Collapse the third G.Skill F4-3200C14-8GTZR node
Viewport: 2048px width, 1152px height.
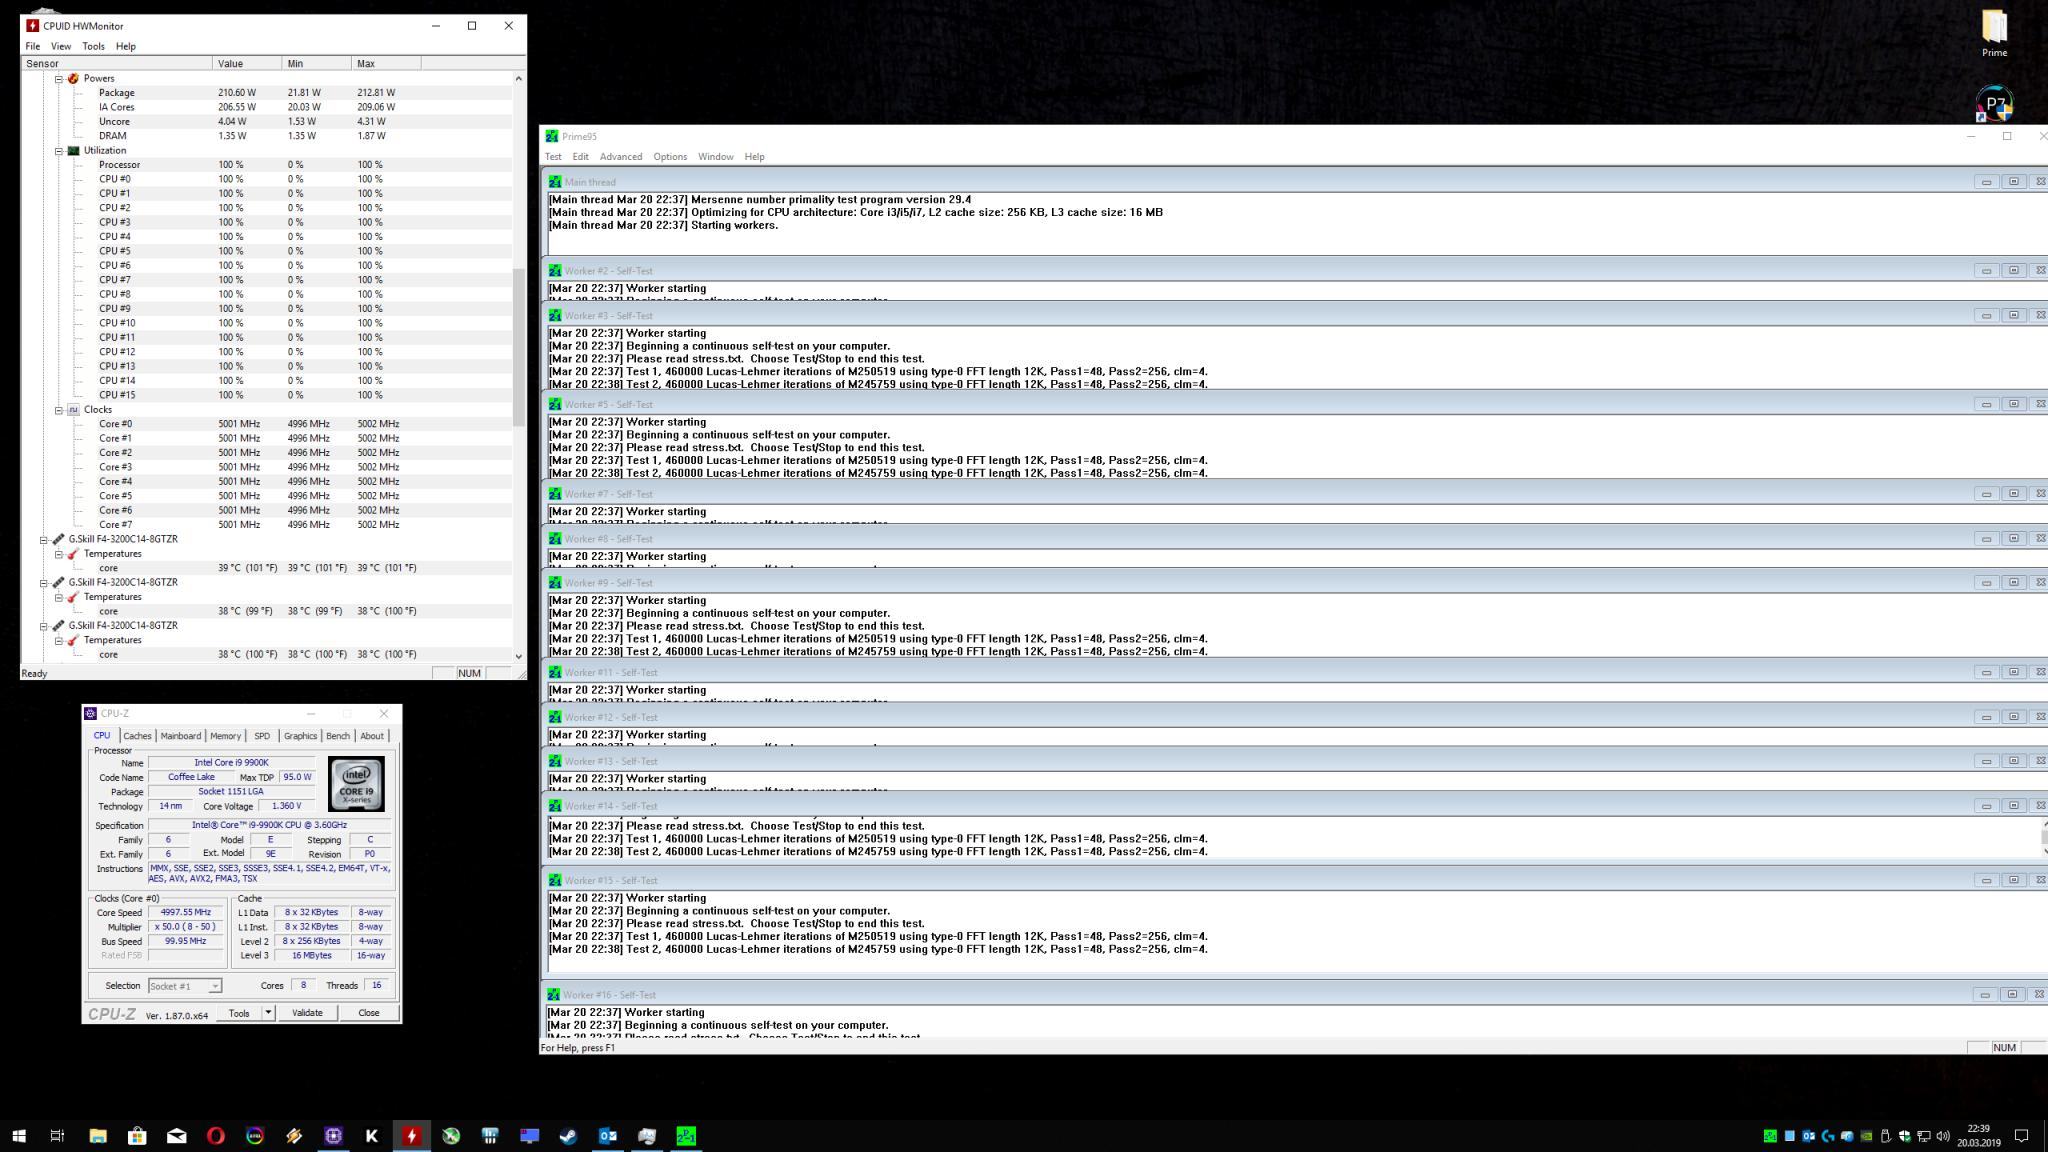click(44, 626)
